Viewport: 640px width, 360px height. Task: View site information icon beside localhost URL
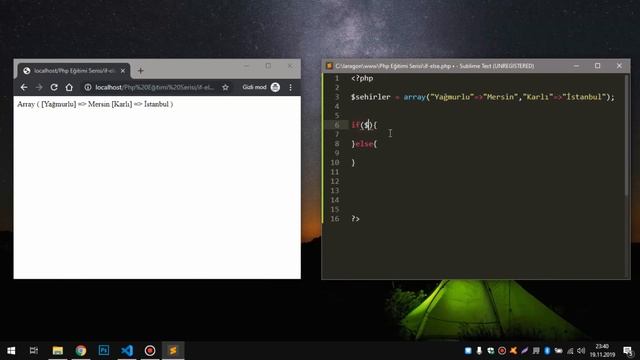click(x=87, y=87)
